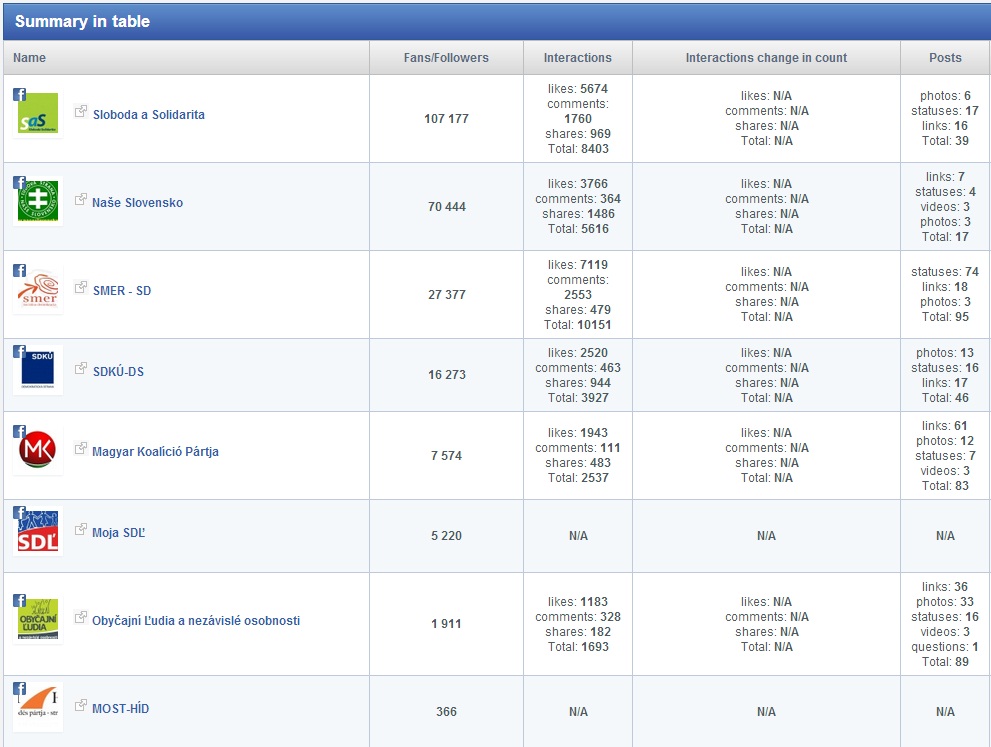Click Facebook badge on Naše Slovensko row
The height and width of the screenshot is (747, 991).
click(x=20, y=183)
